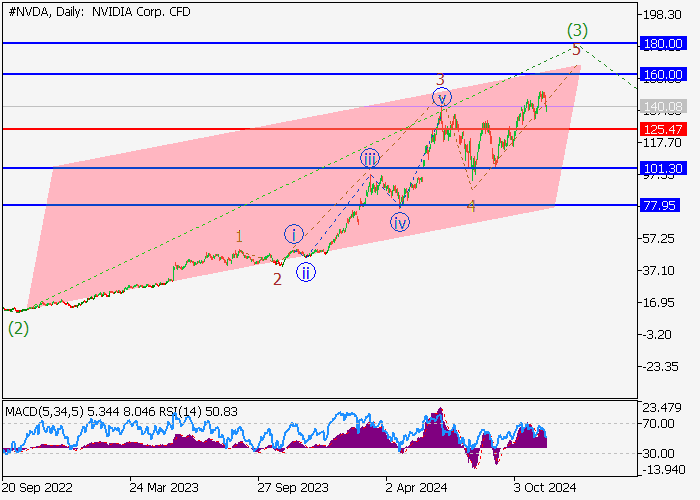Click the #NVDA Daily NVIDIA Corp. CFD chart title
This screenshot has height=500, width=700.
[x=99, y=12]
